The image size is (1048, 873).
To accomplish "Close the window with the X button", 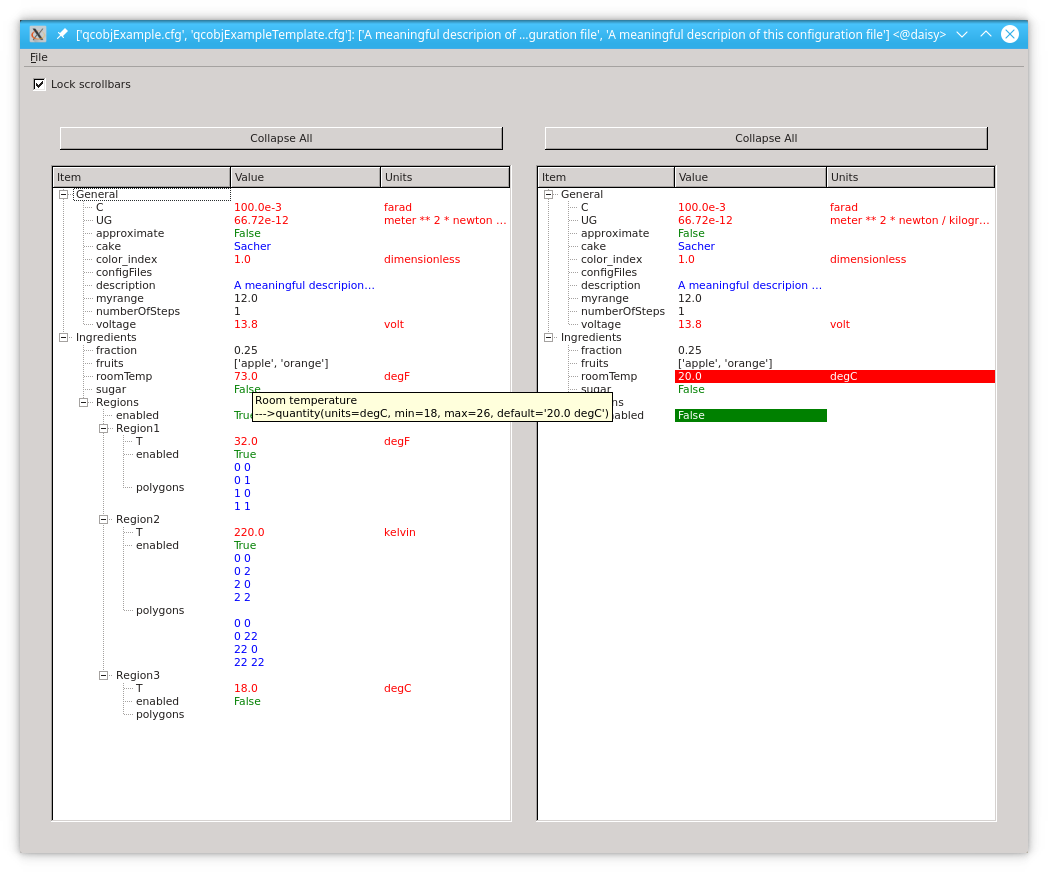I will tap(1010, 34).
